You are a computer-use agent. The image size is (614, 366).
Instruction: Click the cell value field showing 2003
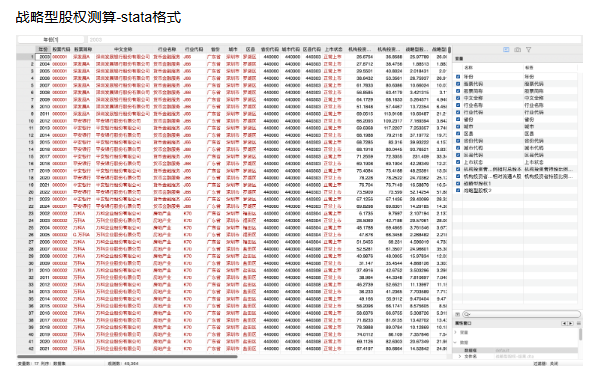click(334, 40)
